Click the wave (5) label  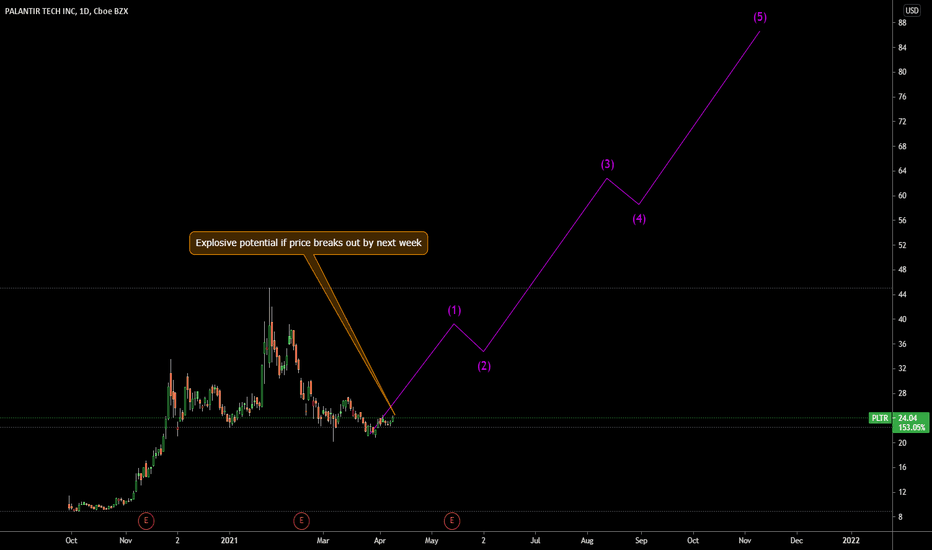click(x=760, y=17)
